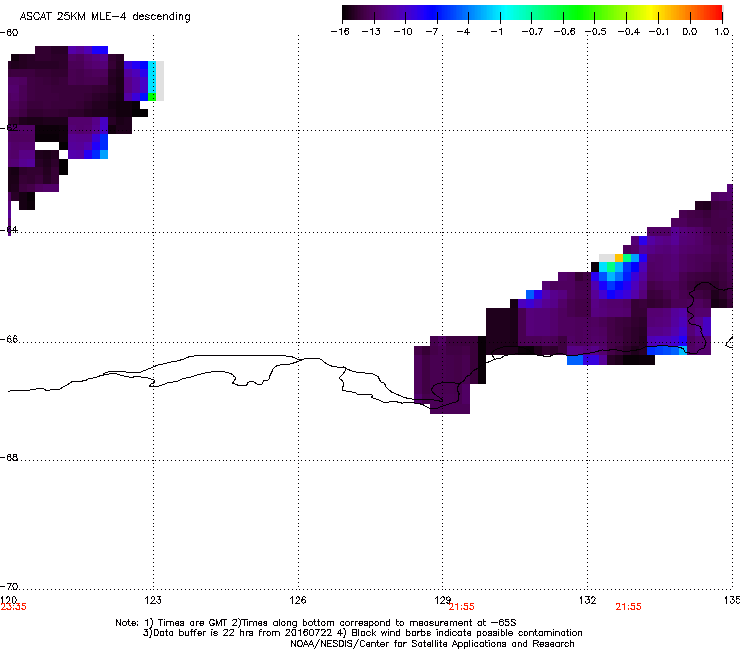The height and width of the screenshot is (650, 740).
Task: Click the 1.0 colorbar label
Action: coord(722,32)
